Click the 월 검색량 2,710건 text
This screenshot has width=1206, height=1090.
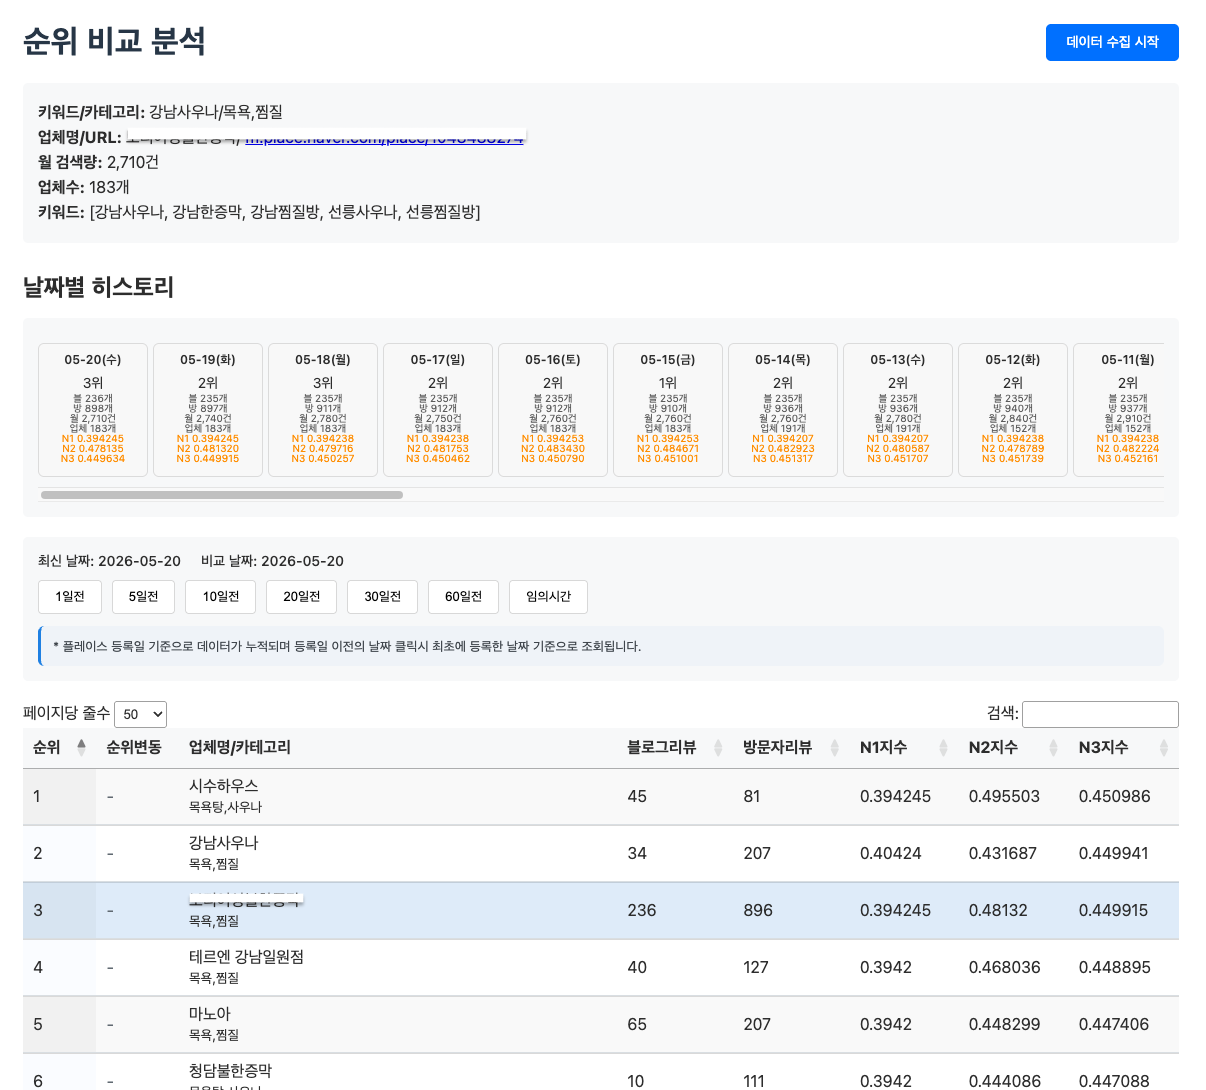(x=98, y=162)
